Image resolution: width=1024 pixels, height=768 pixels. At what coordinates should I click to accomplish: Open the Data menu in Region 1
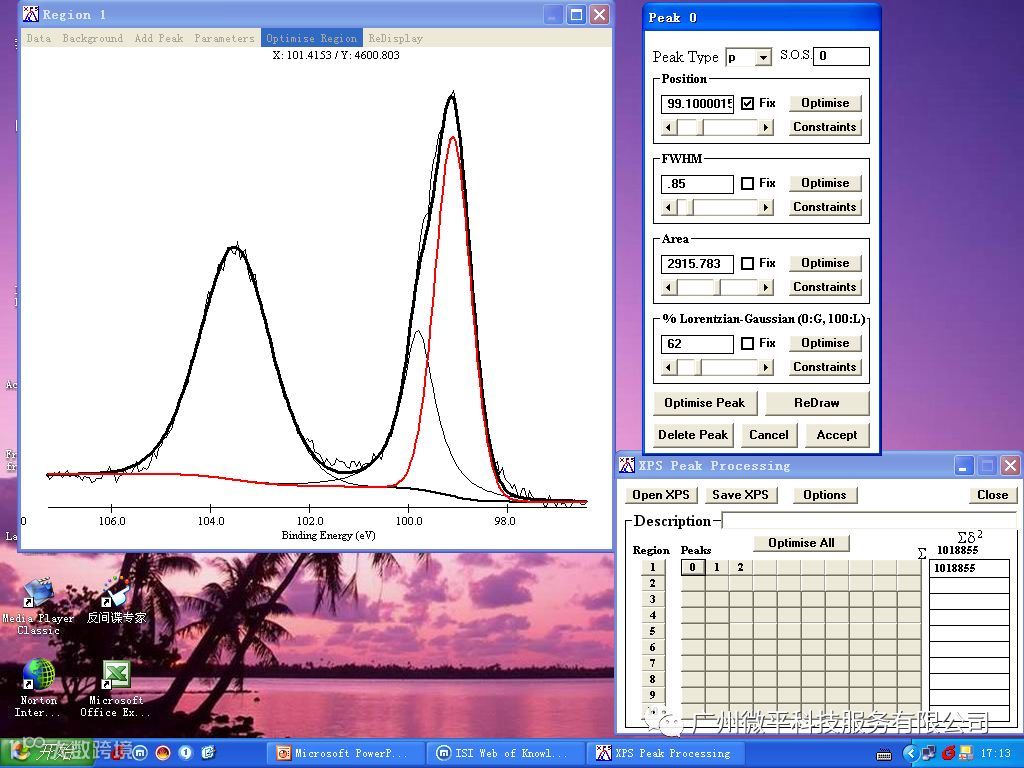tap(39, 38)
